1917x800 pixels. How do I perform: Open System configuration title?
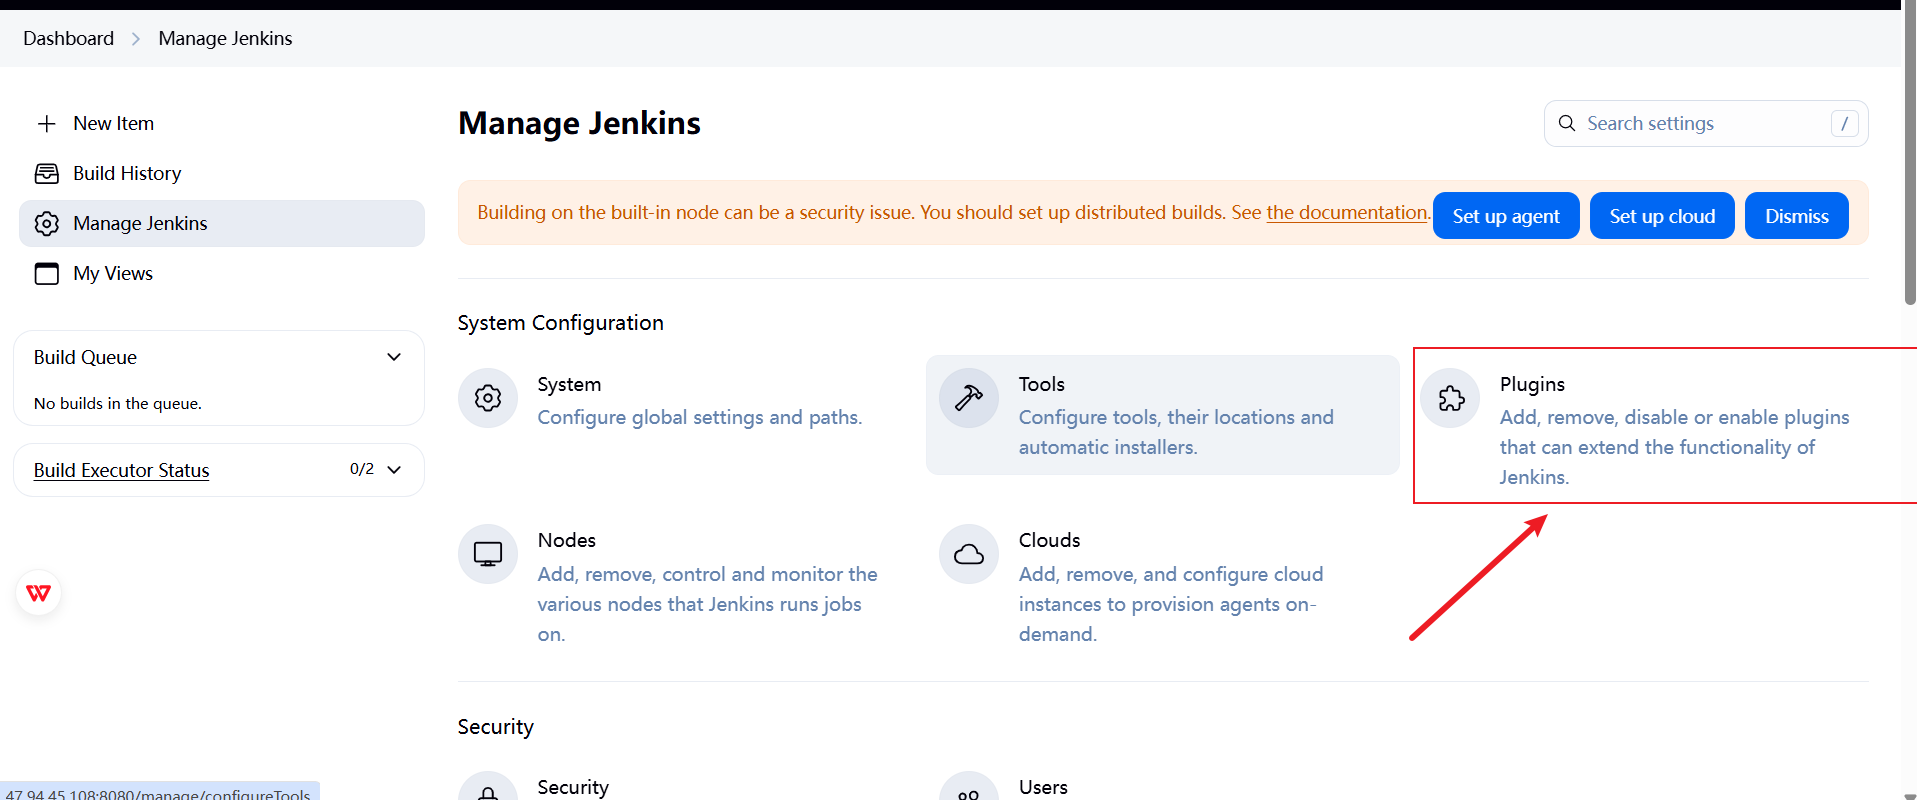point(569,384)
